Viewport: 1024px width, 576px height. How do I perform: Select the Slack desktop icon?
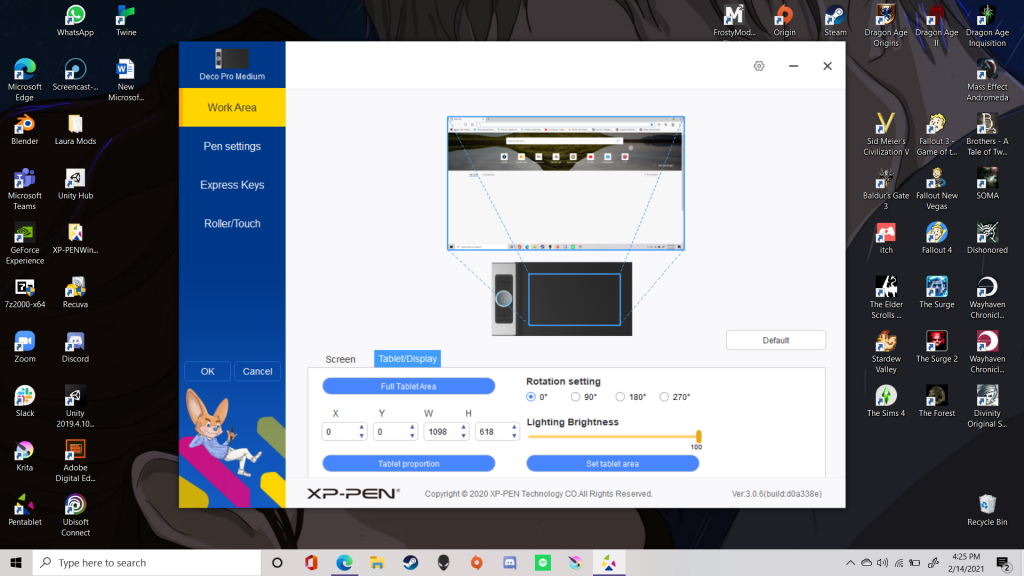pyautogui.click(x=25, y=401)
